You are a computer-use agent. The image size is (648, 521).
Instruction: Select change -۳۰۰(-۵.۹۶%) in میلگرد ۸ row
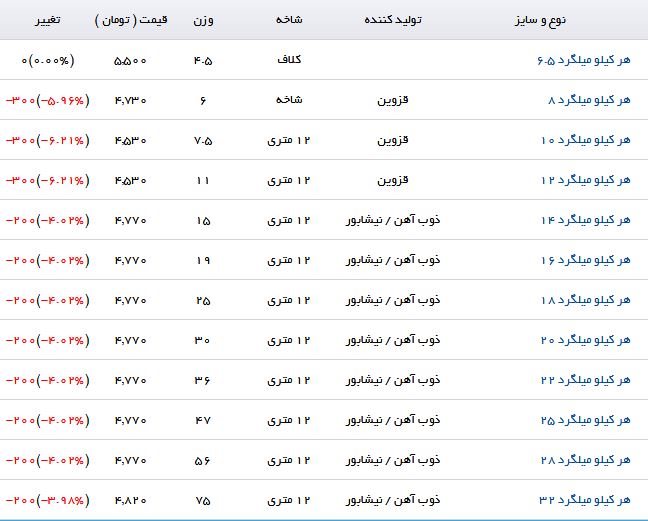tap(48, 101)
